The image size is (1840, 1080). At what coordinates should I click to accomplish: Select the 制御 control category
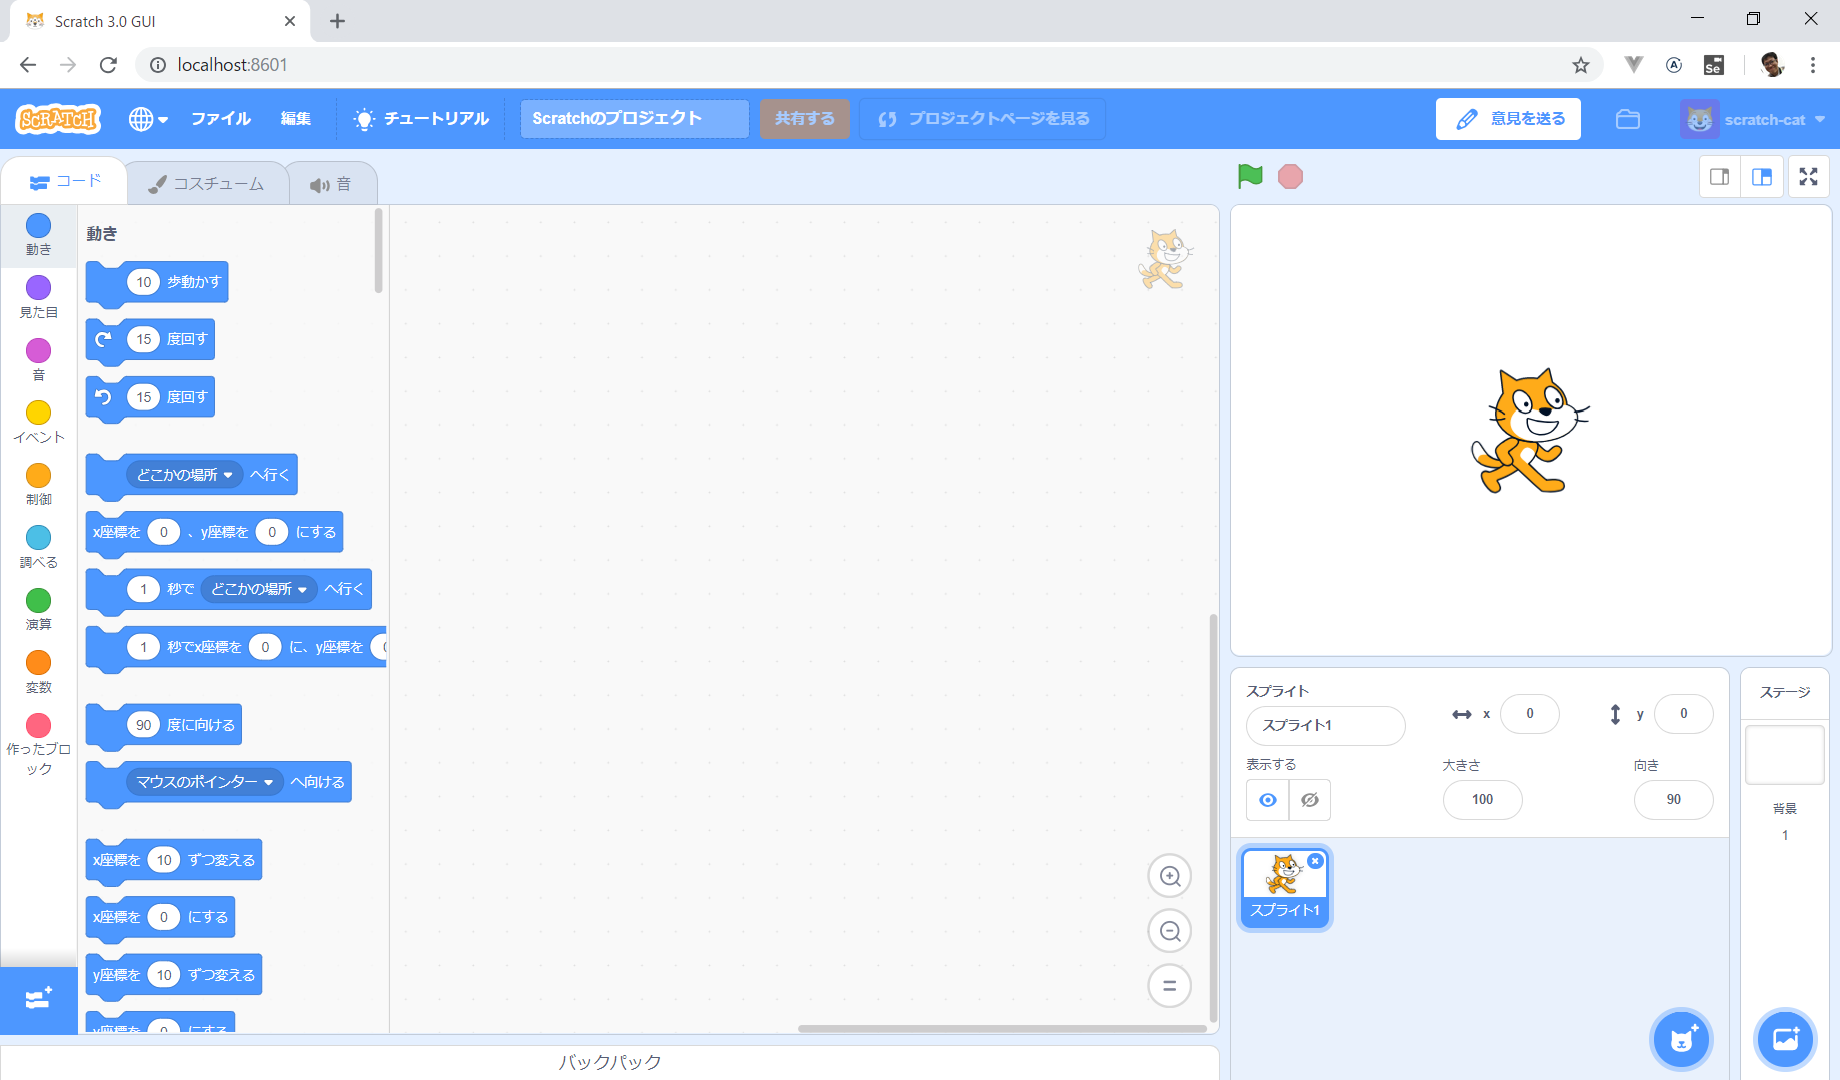pos(38,485)
